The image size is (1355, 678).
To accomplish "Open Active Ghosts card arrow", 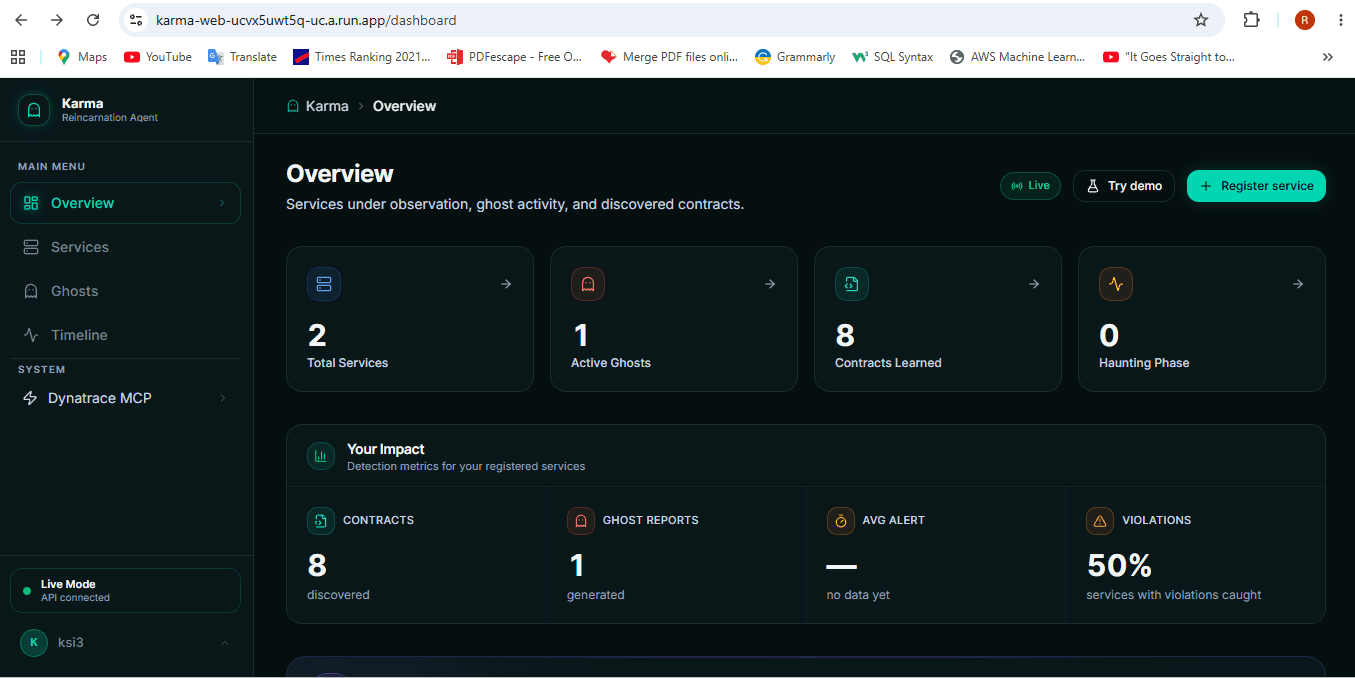I will click(x=770, y=284).
